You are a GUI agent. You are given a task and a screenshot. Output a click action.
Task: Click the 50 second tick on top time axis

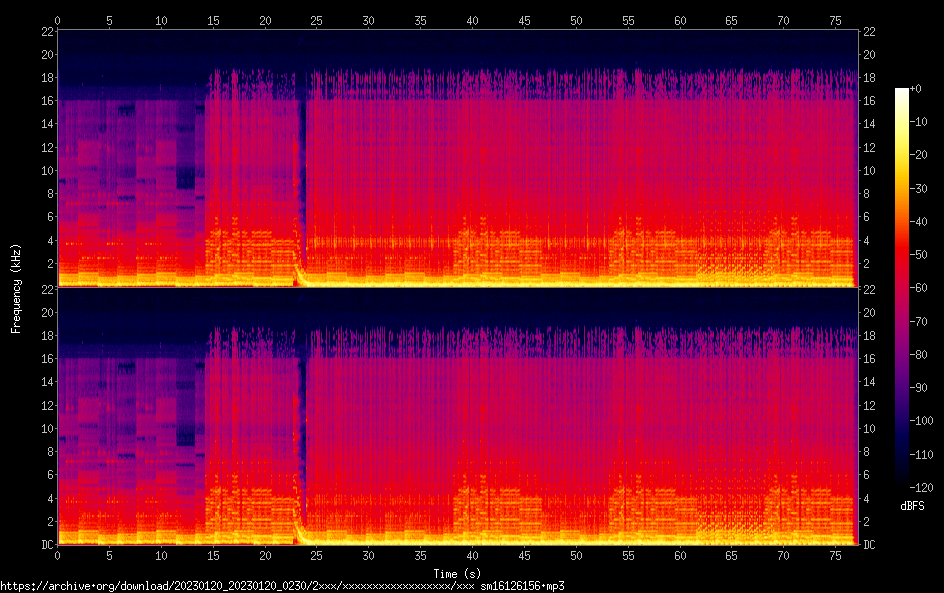(x=576, y=20)
